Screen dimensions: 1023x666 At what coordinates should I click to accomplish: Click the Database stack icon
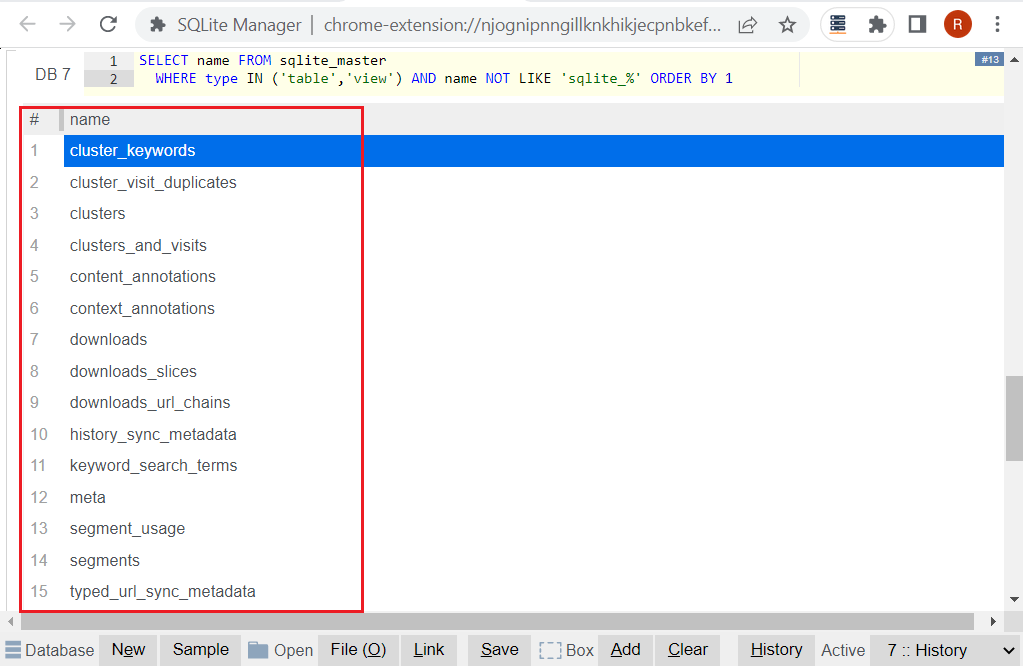[13, 650]
